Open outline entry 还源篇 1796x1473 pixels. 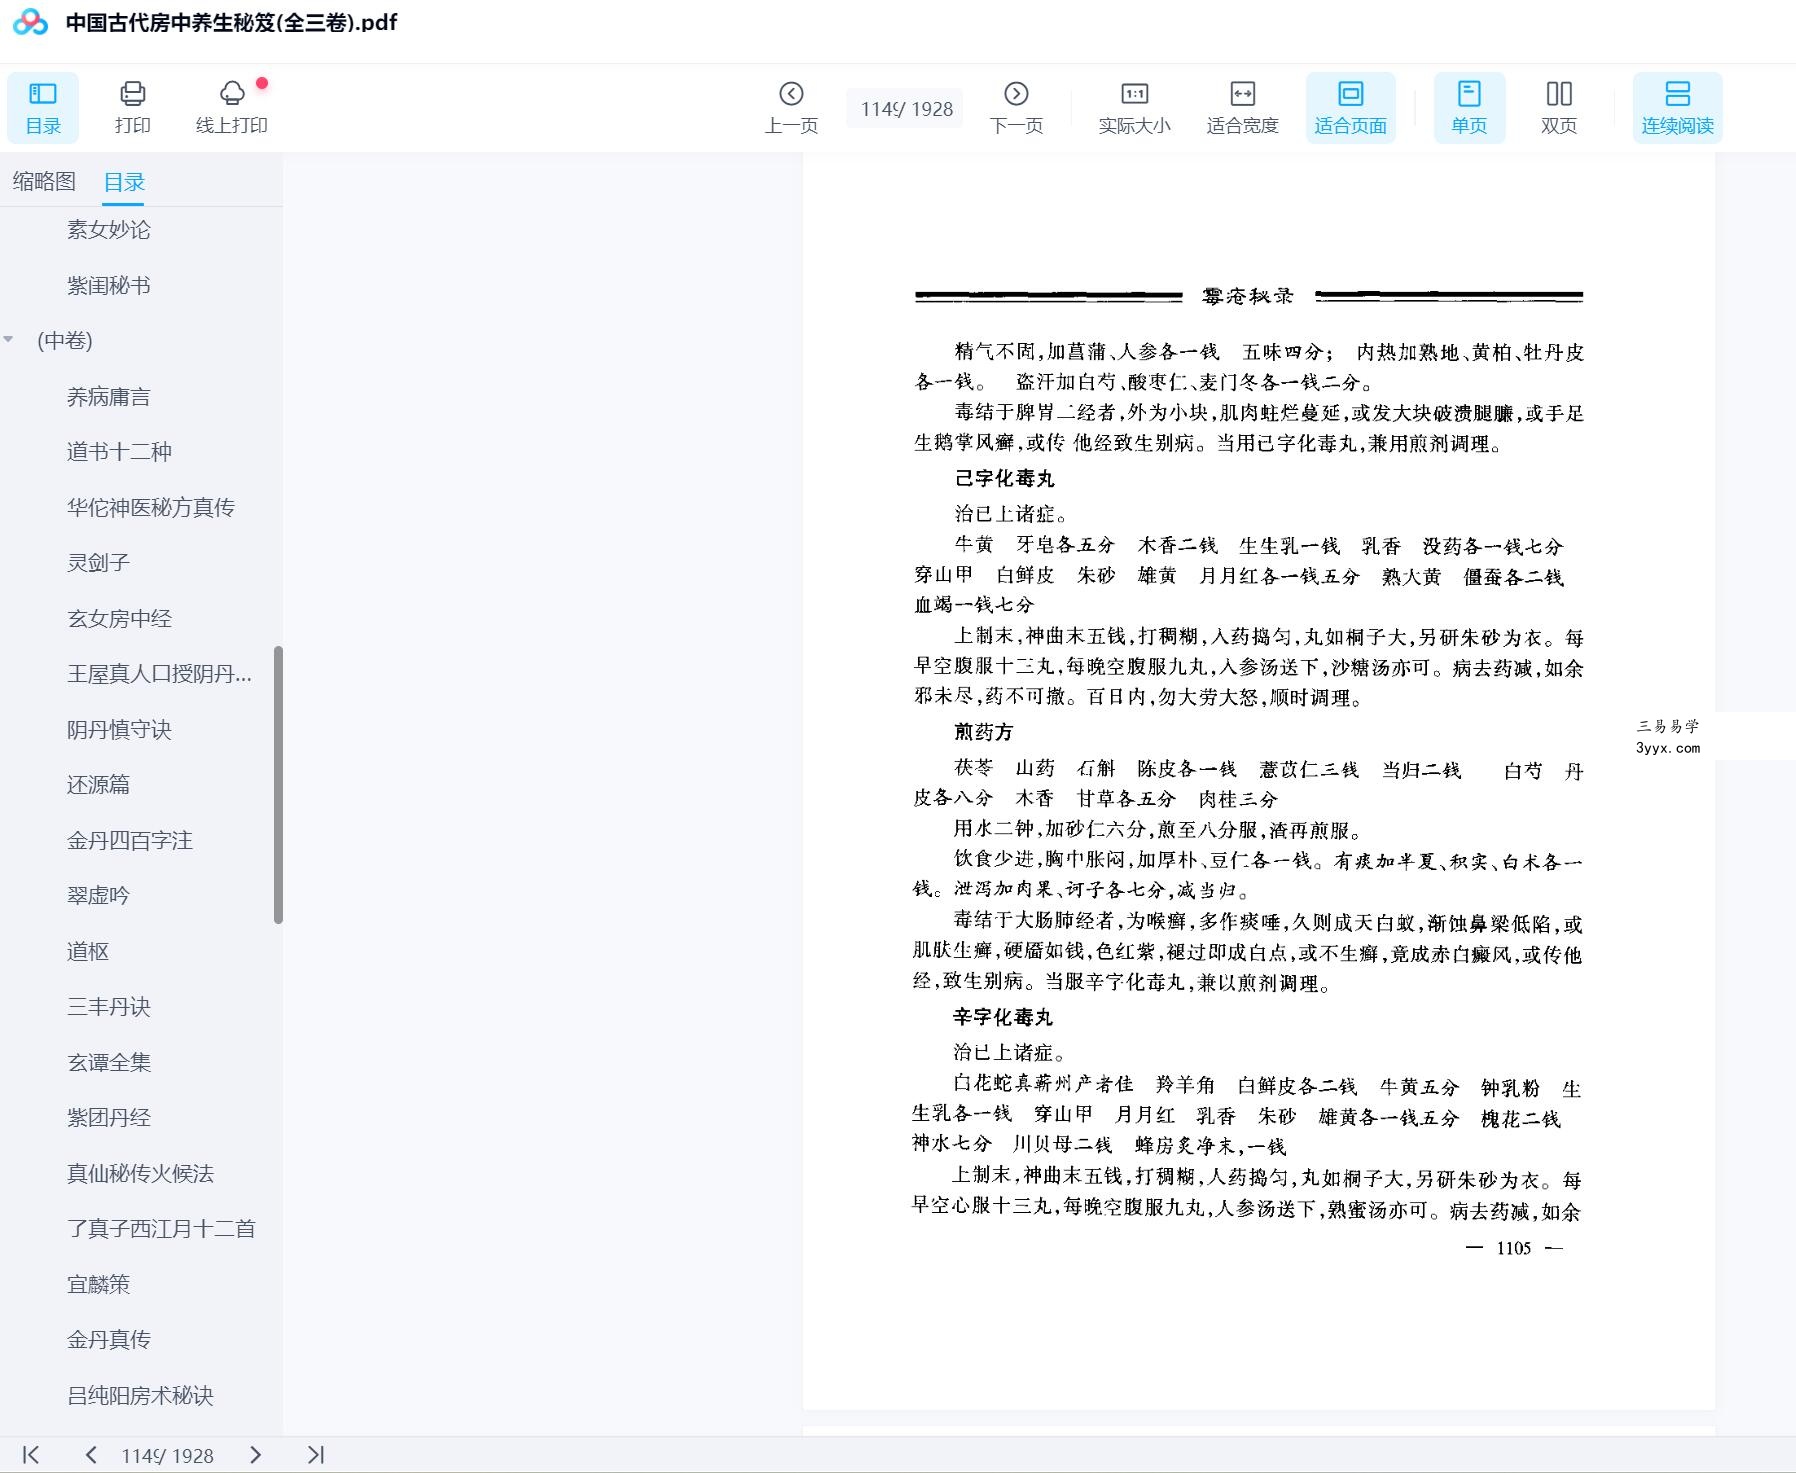pos(98,784)
